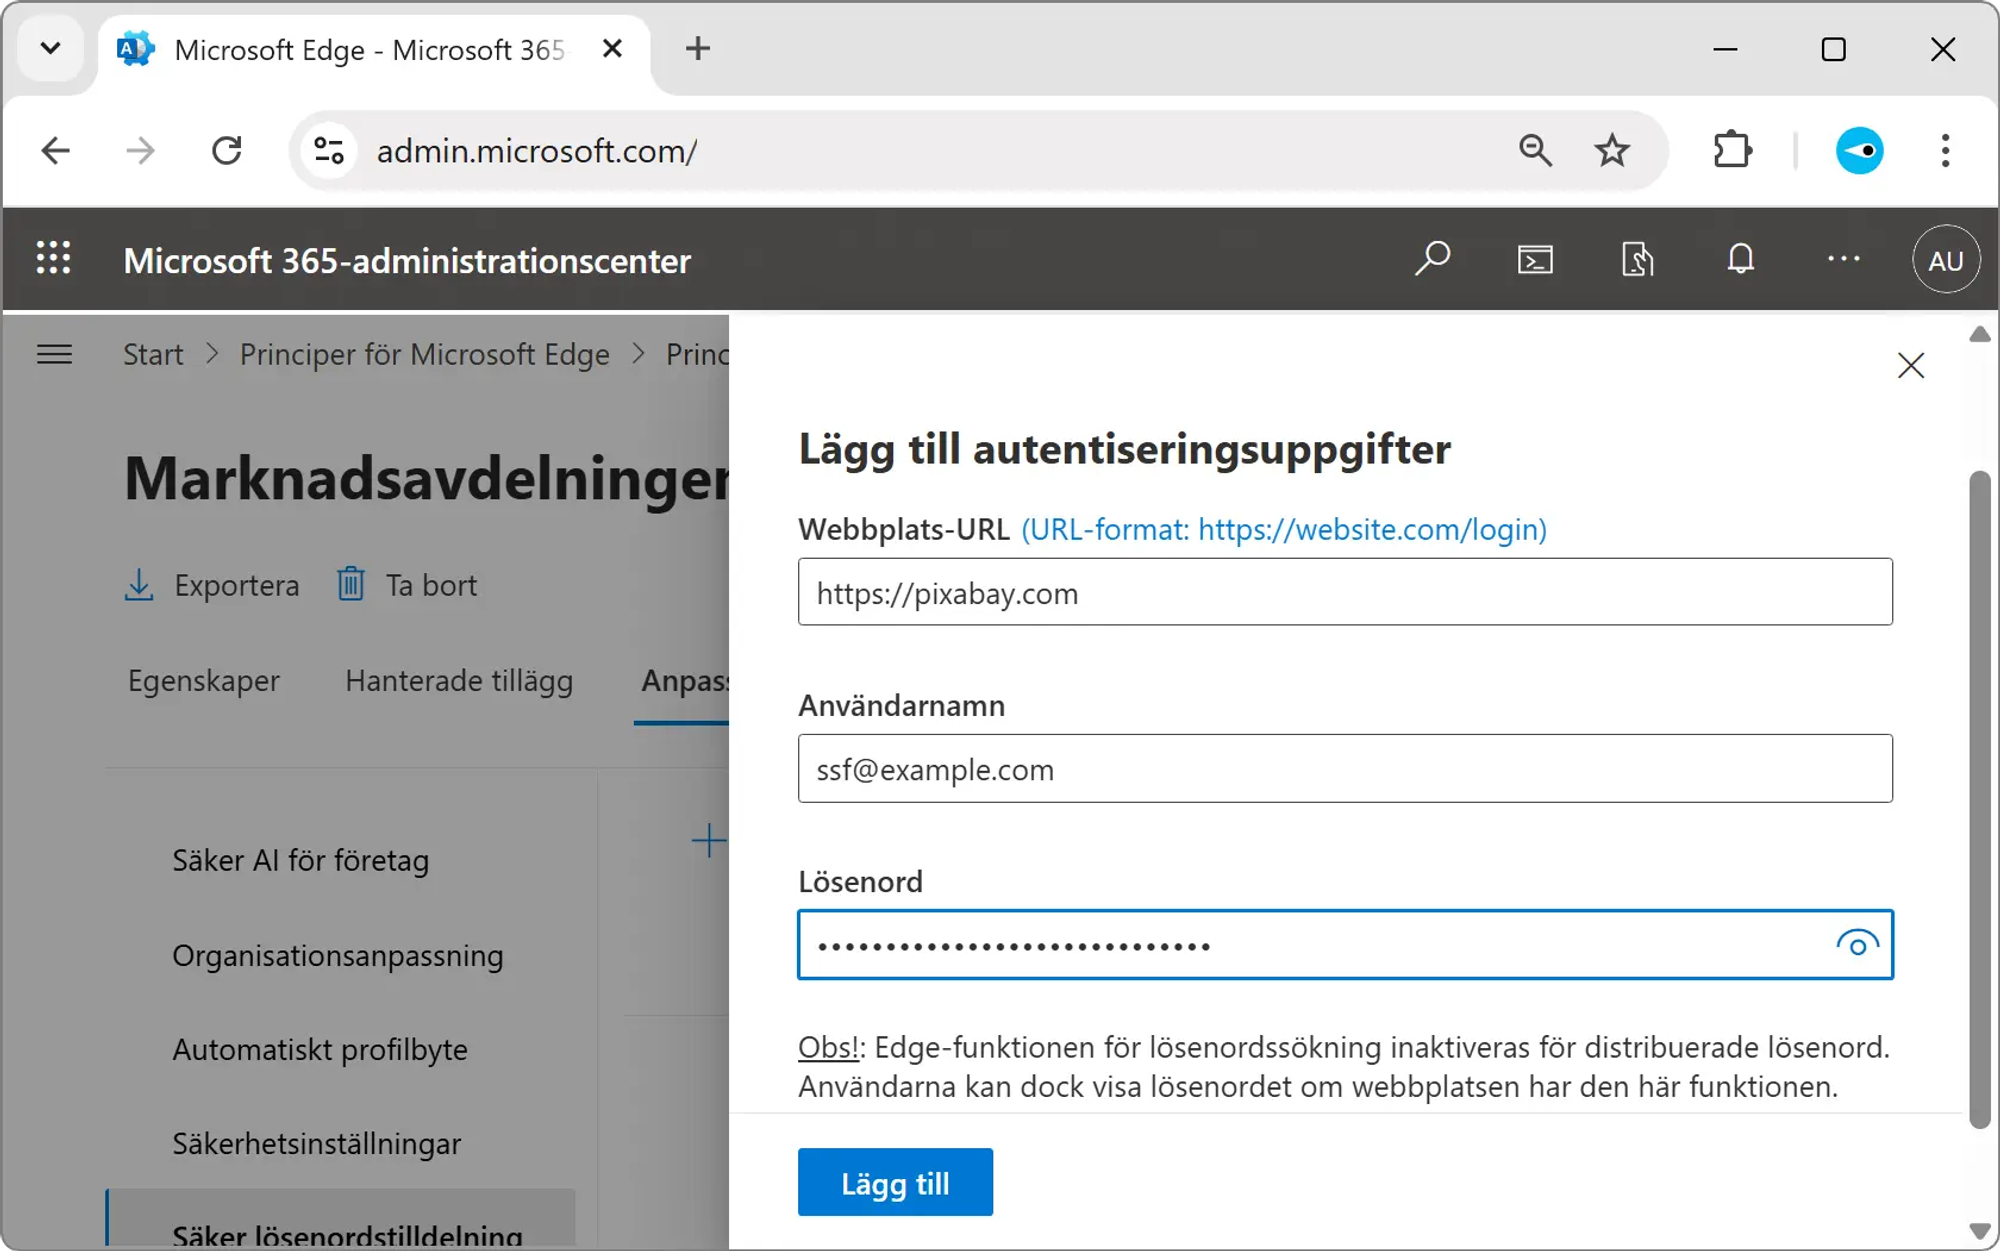This screenshot has height=1251, width=2000.
Task: Click the Lösenord password field
Action: pos(1345,944)
